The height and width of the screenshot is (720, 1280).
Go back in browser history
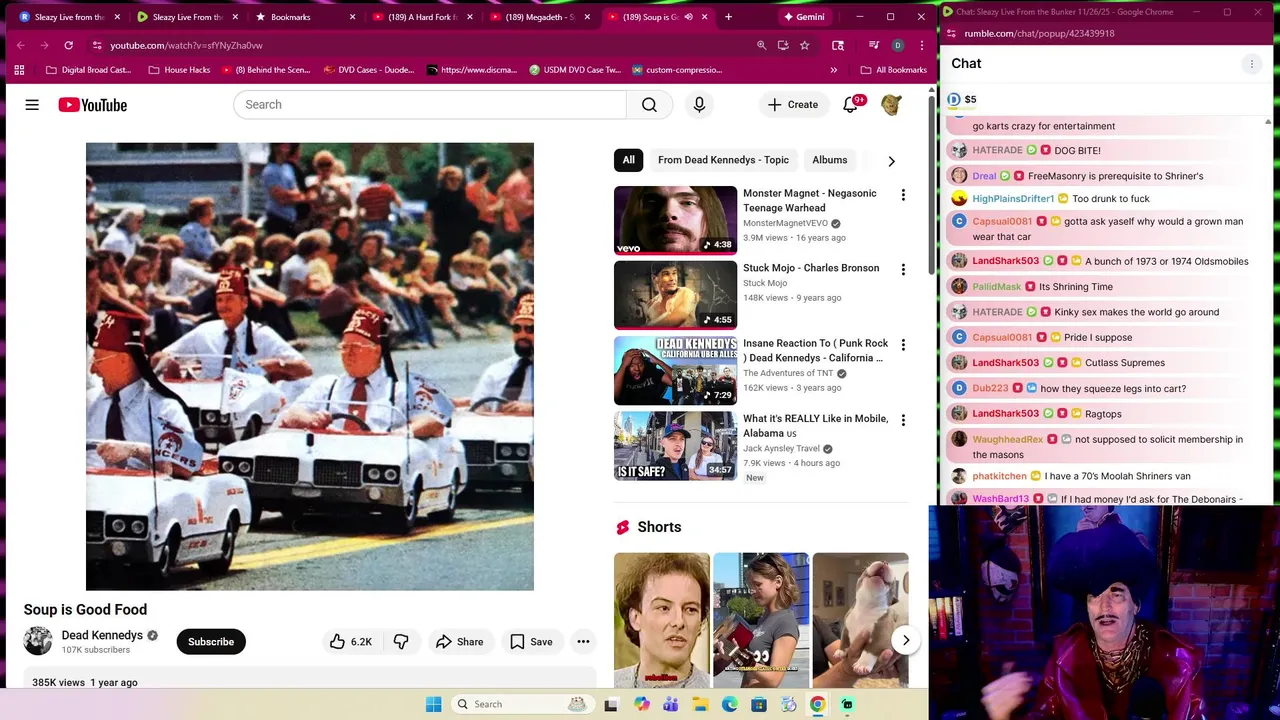(20, 45)
